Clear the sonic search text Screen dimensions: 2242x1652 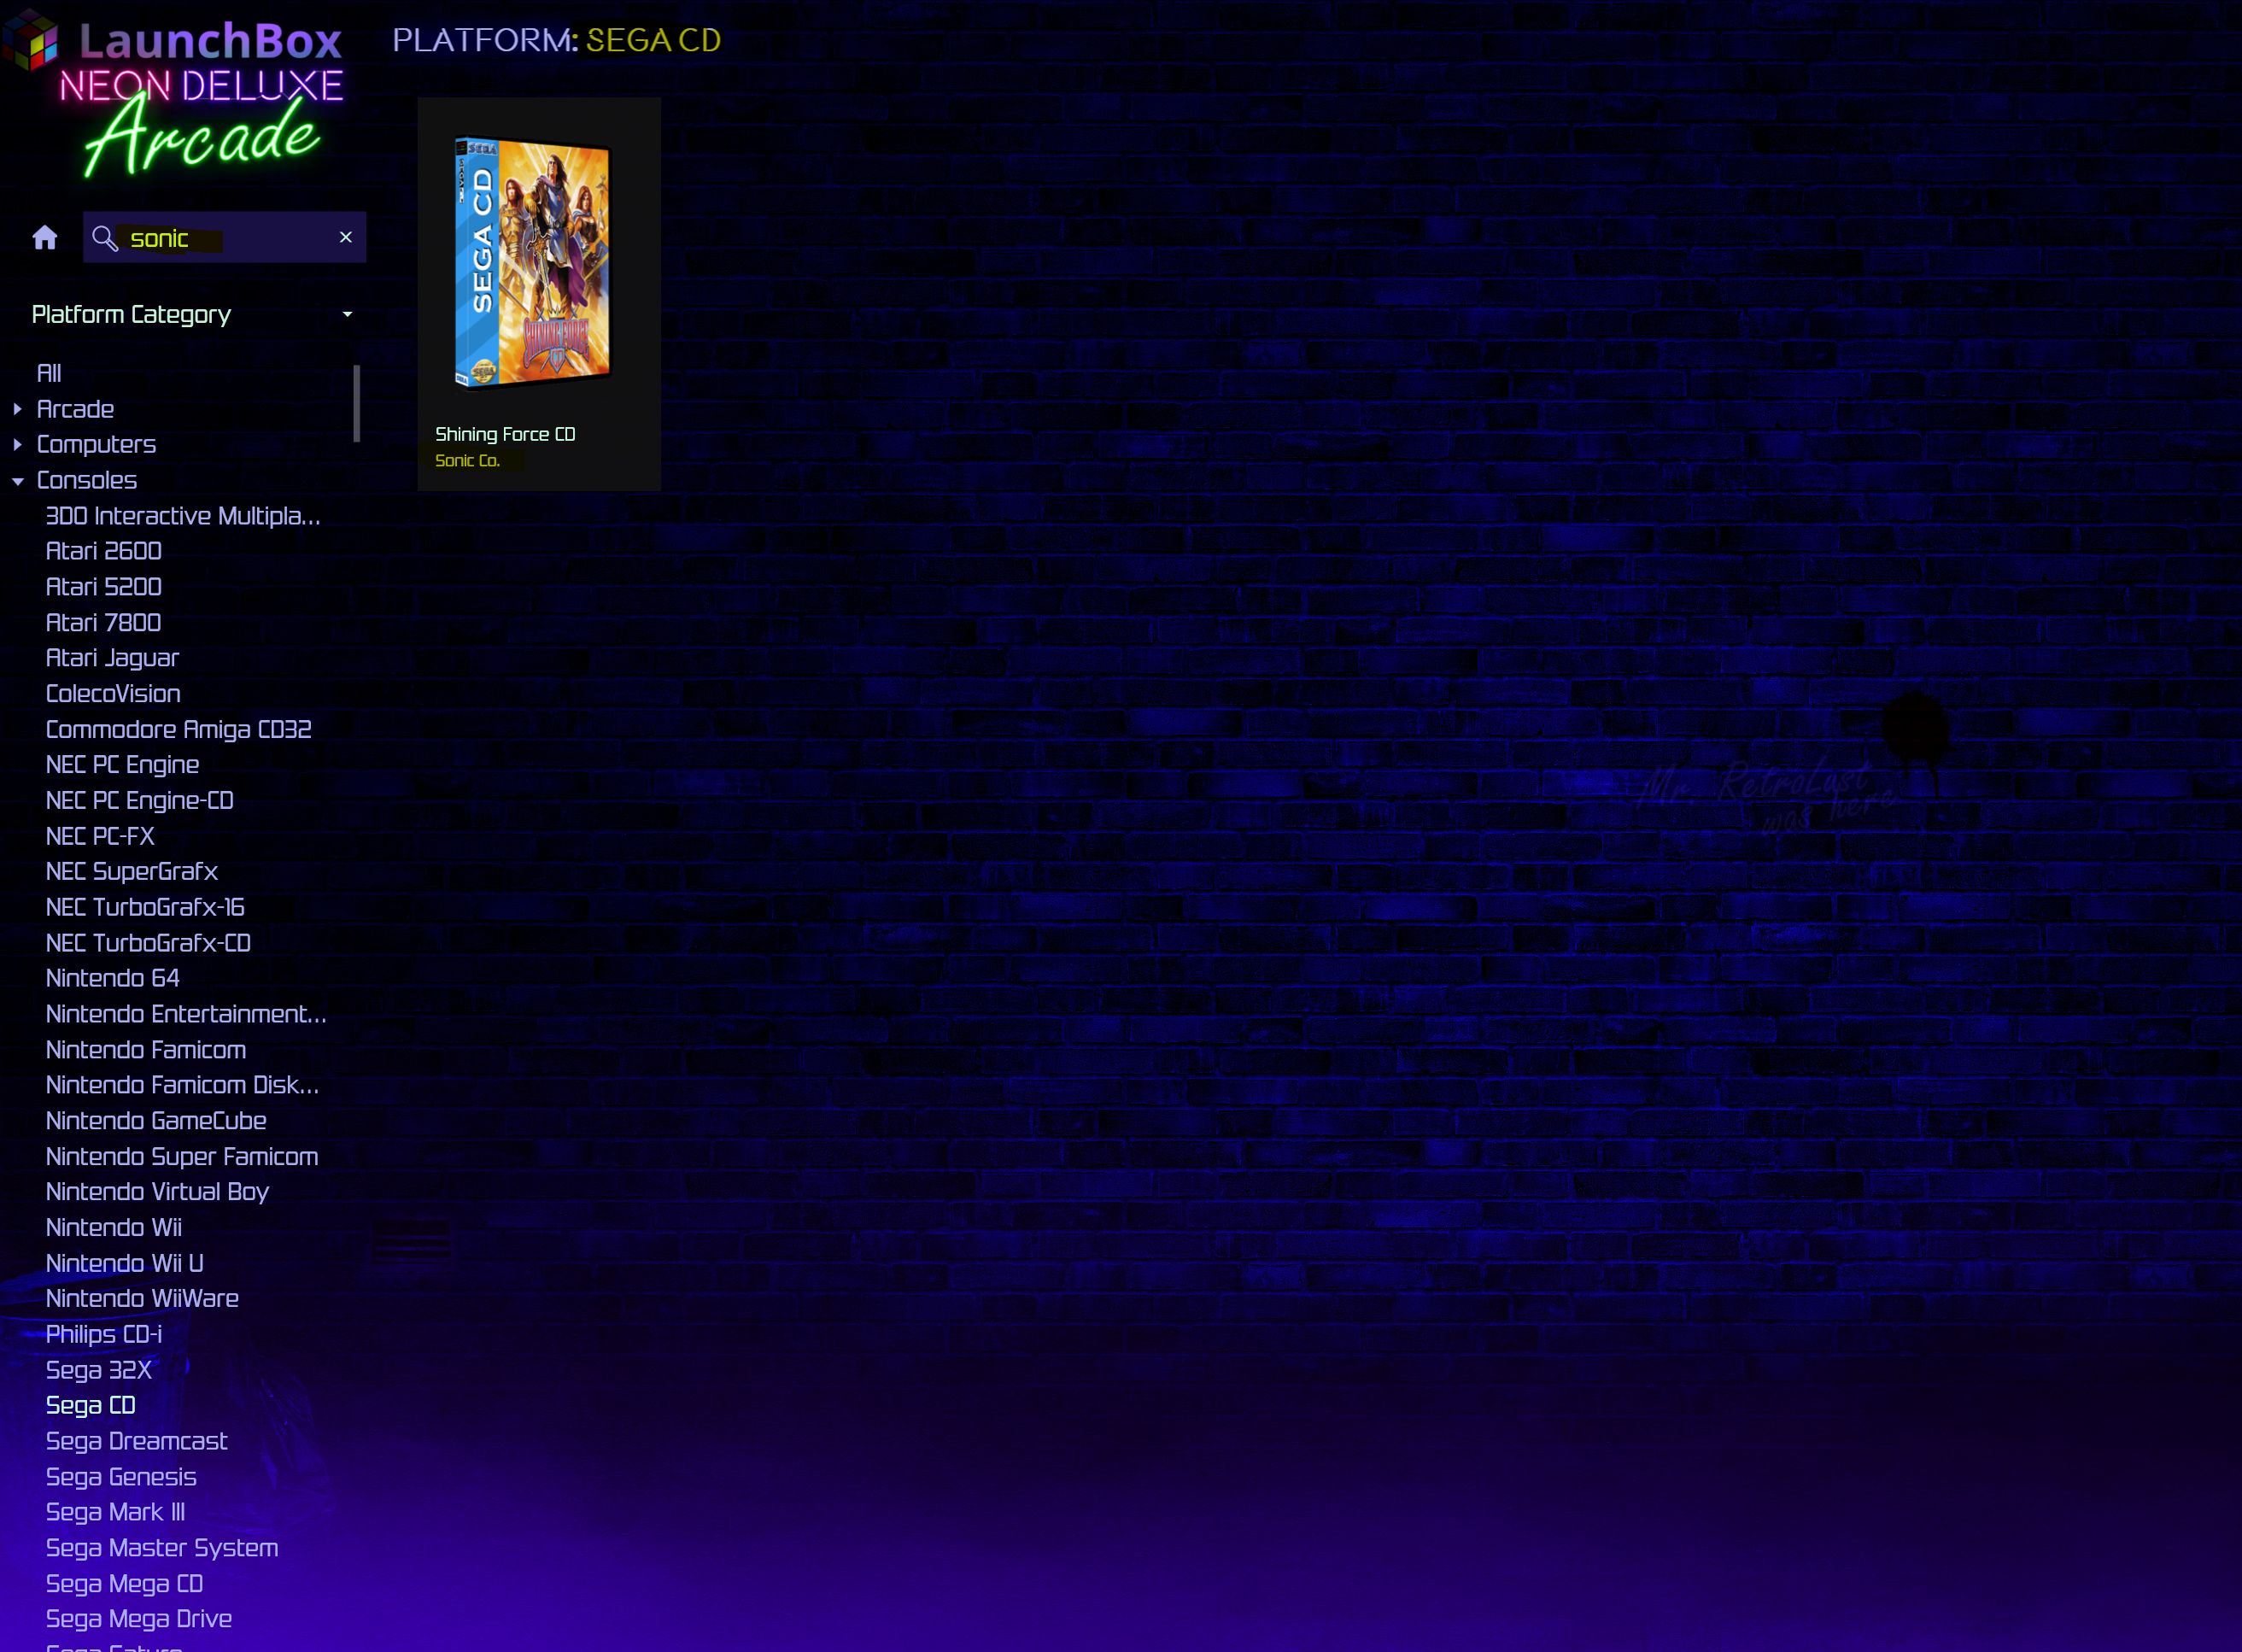[x=346, y=237]
